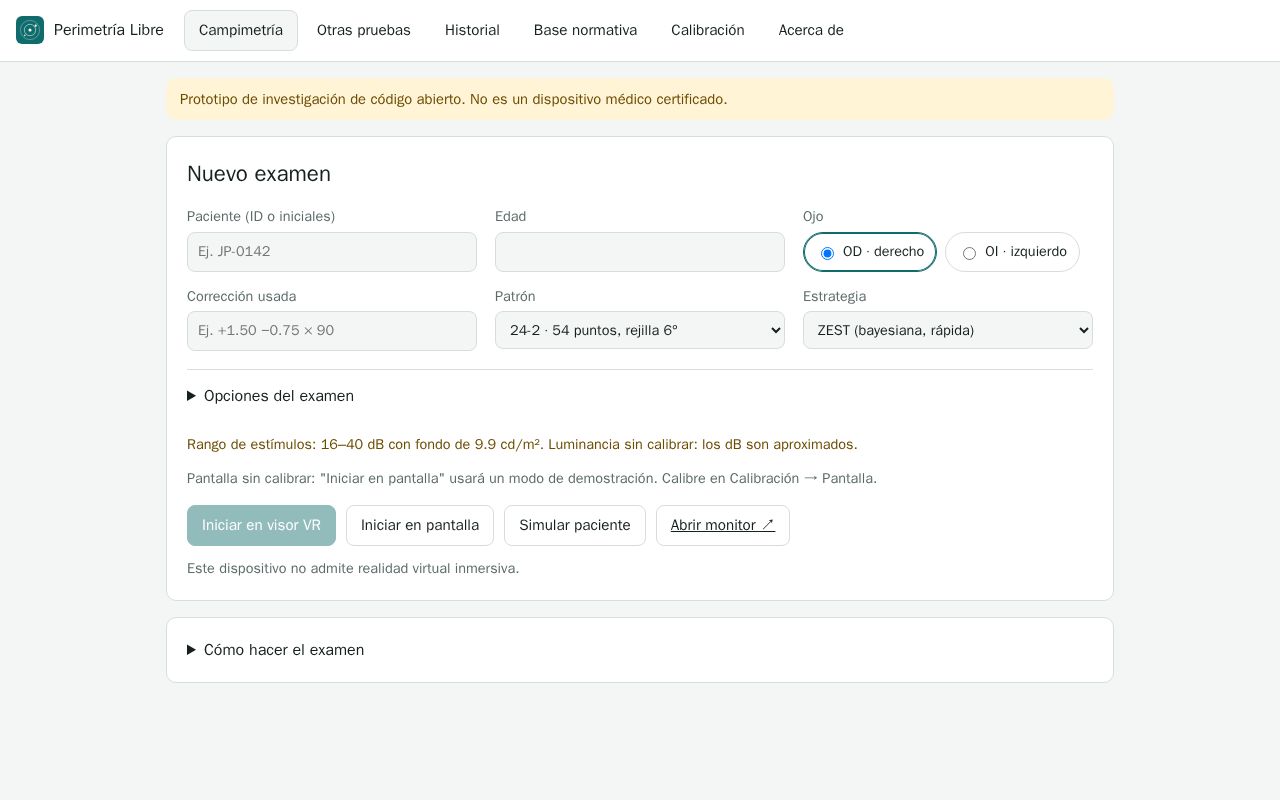
Task: Open the Calibración tab
Action: tap(708, 30)
